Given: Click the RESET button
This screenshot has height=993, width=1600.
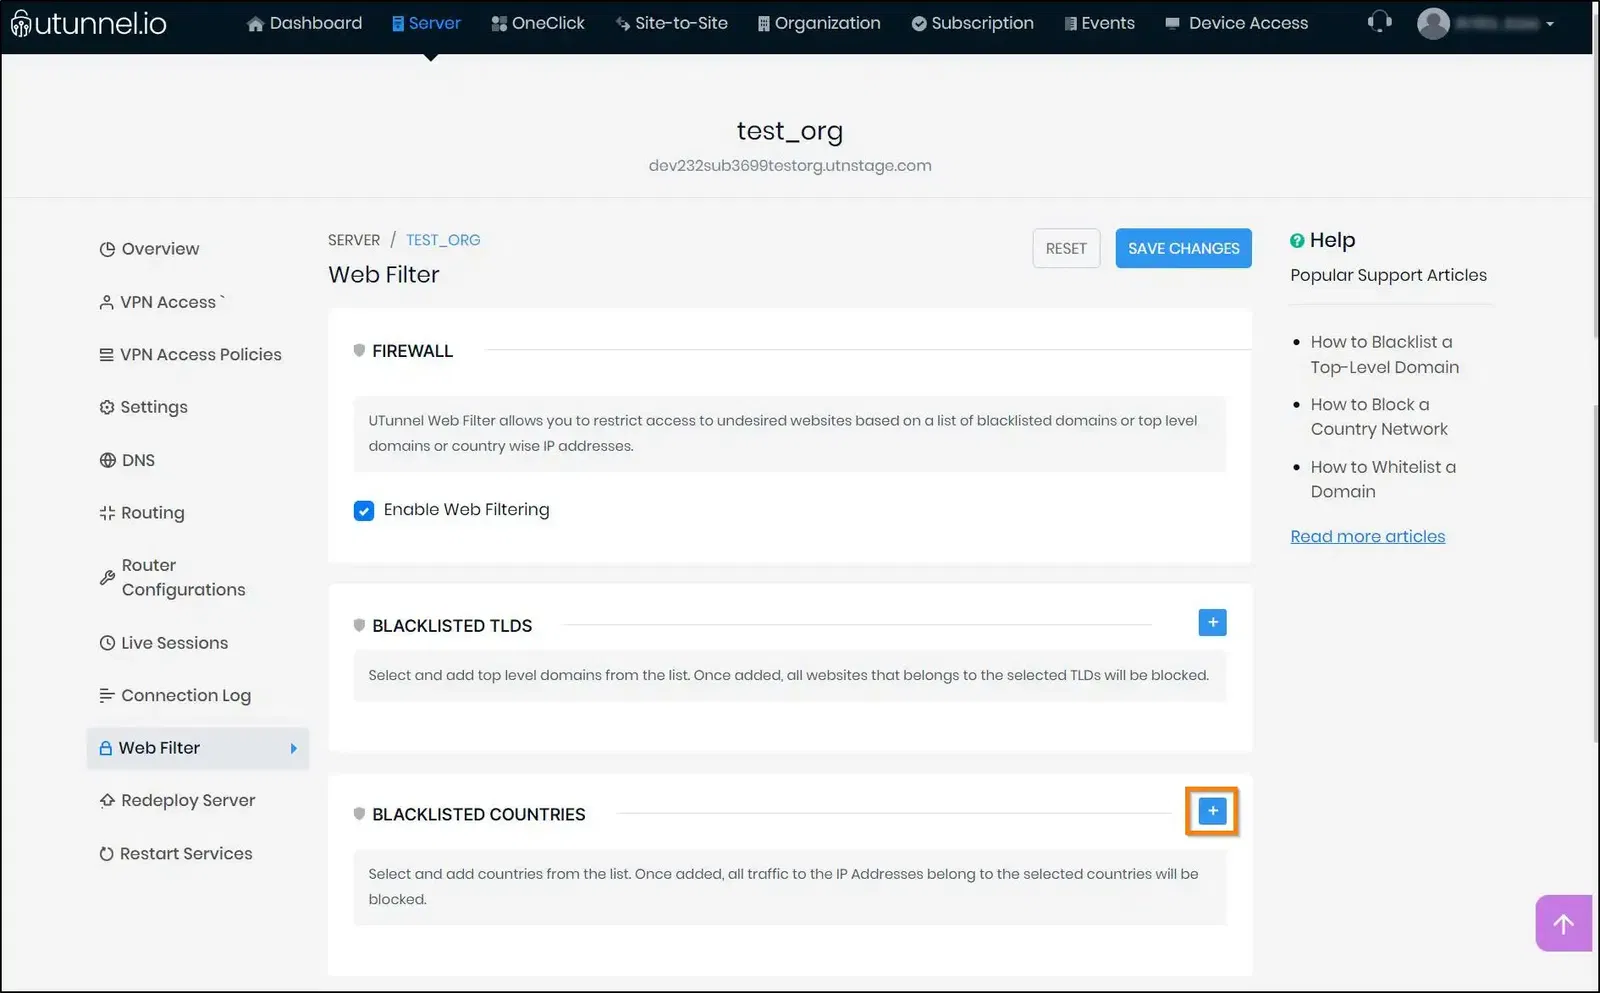Looking at the screenshot, I should (x=1066, y=248).
